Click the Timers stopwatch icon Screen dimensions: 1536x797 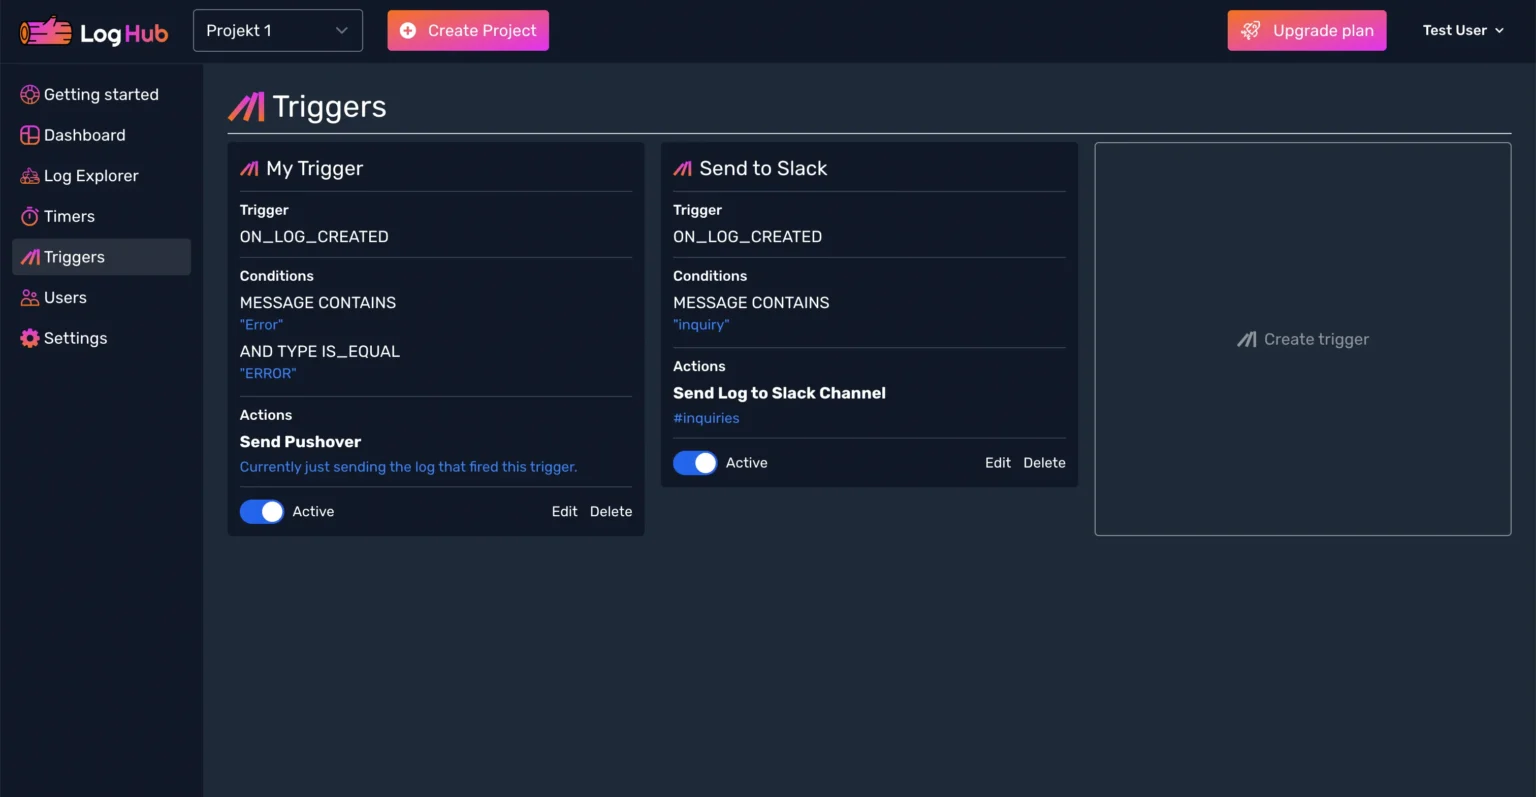(30, 217)
